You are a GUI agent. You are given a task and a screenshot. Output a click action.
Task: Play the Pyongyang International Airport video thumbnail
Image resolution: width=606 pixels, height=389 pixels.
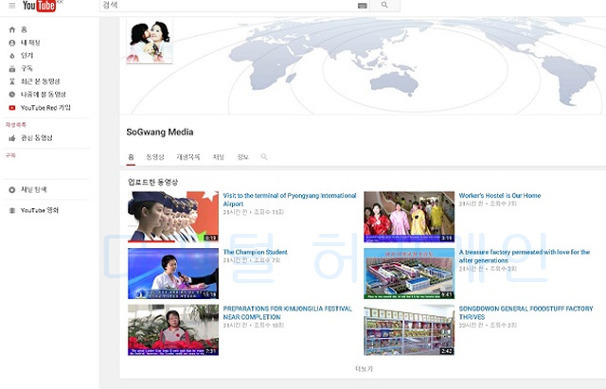point(173,217)
